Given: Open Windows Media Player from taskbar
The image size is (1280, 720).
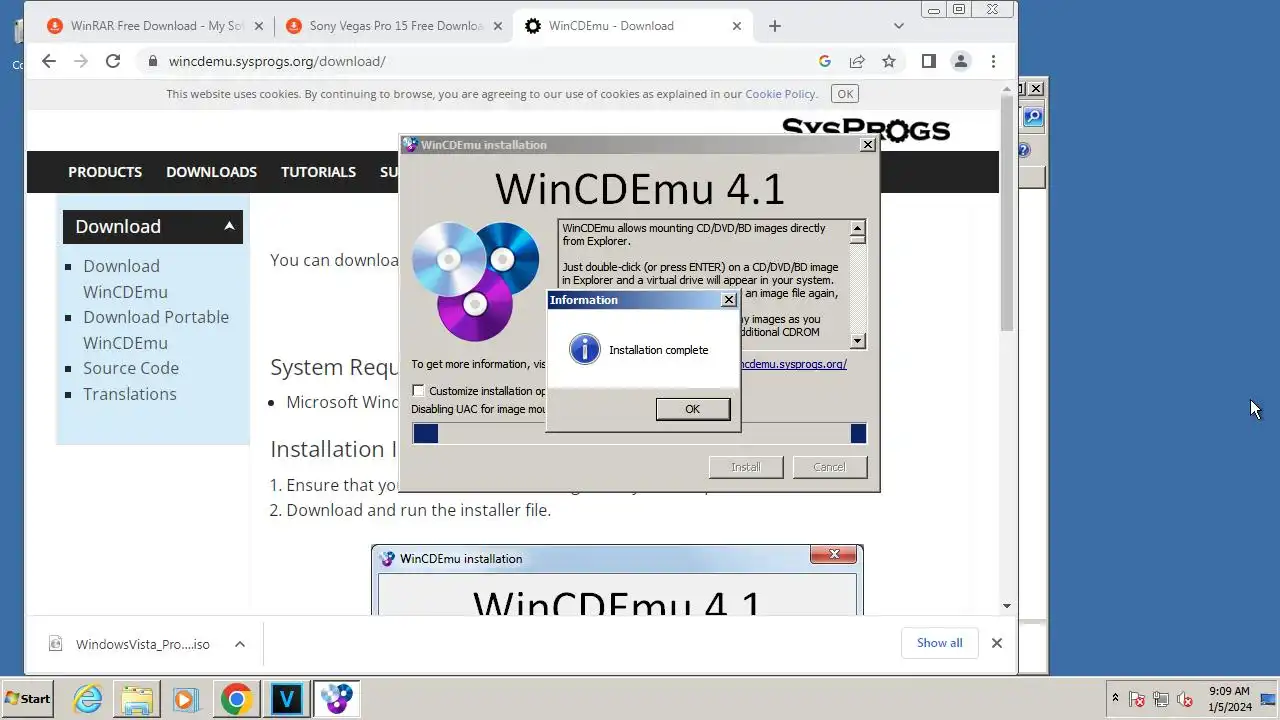Looking at the screenshot, I should pos(186,699).
